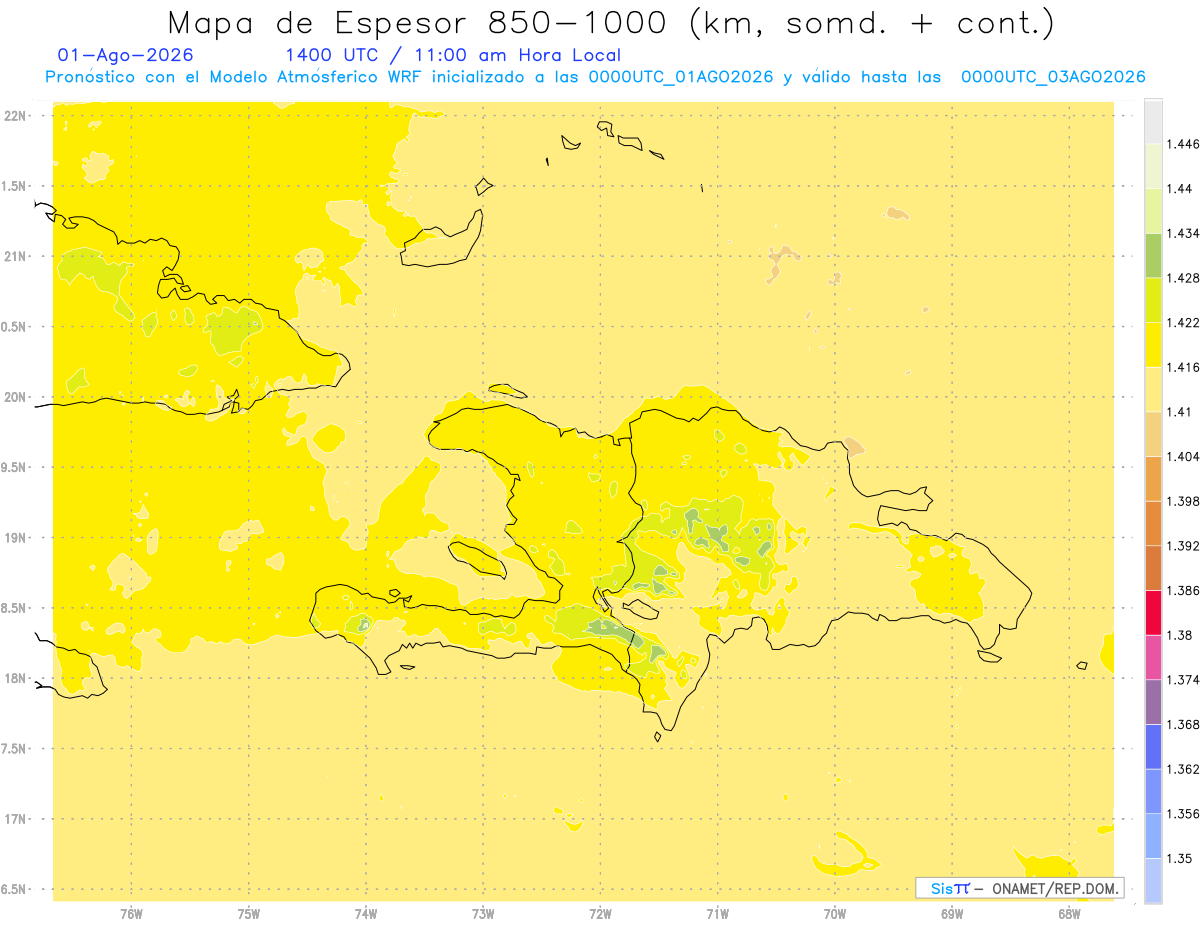Viewport: 1200px width, 927px height.
Task: Click the longitude label '73W'
Action: pos(483,914)
